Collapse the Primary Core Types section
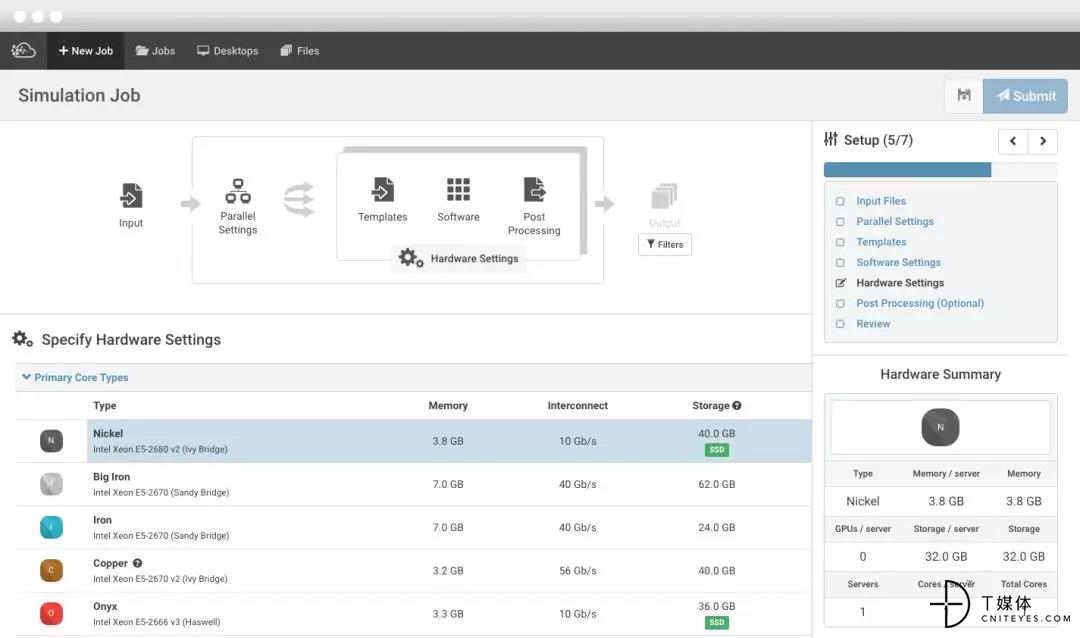 tap(75, 378)
